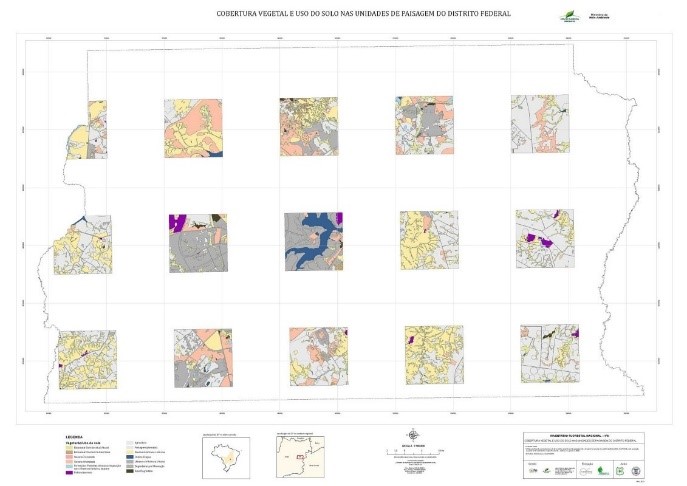This screenshot has height=486, width=687.
Task: Click the dark blue swatch in the legend
Action: coord(129,457)
